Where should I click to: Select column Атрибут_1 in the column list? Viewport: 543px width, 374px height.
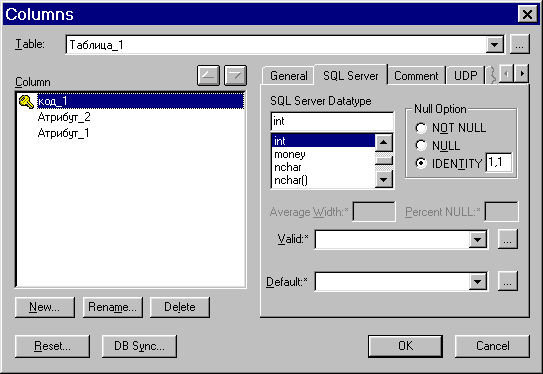pos(63,133)
